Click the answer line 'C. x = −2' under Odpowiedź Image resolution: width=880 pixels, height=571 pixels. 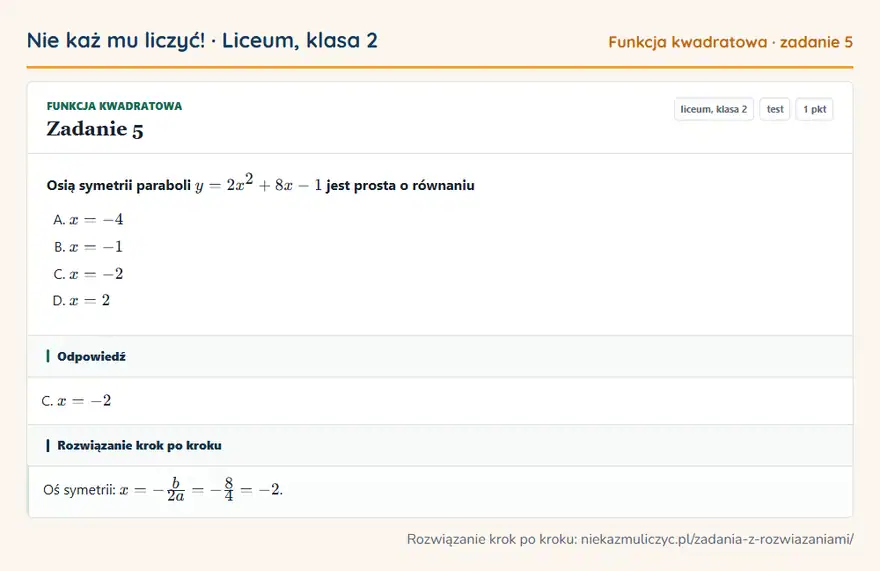pos(76,401)
